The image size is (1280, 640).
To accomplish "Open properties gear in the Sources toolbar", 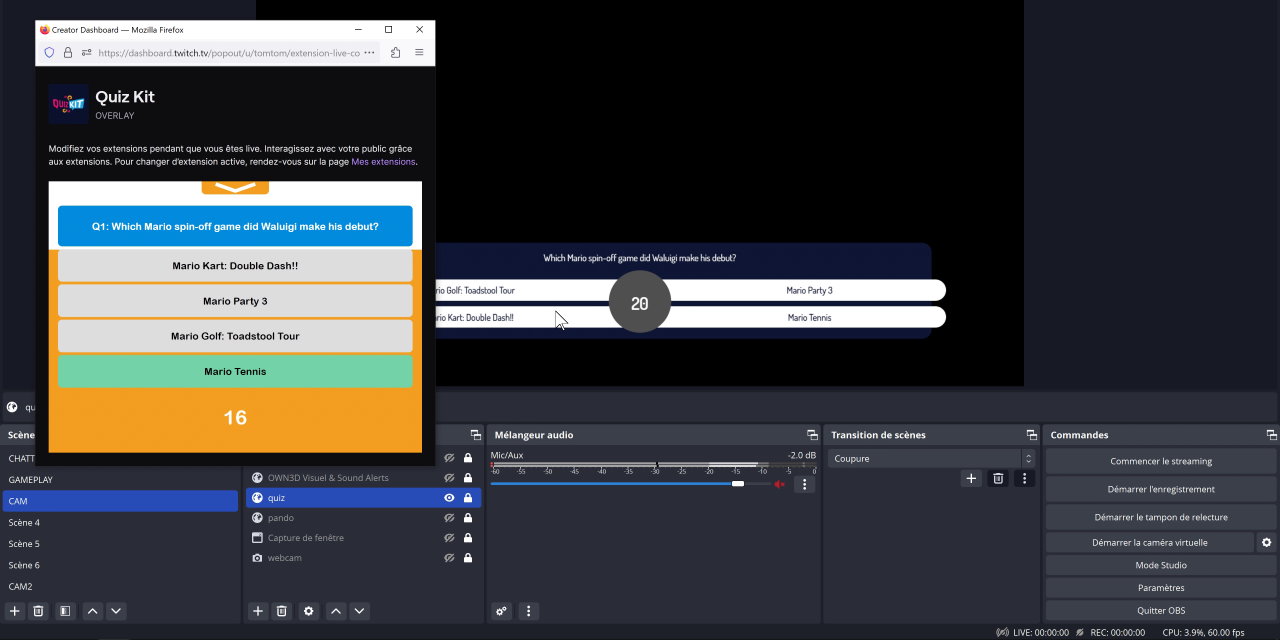I will coord(309,611).
